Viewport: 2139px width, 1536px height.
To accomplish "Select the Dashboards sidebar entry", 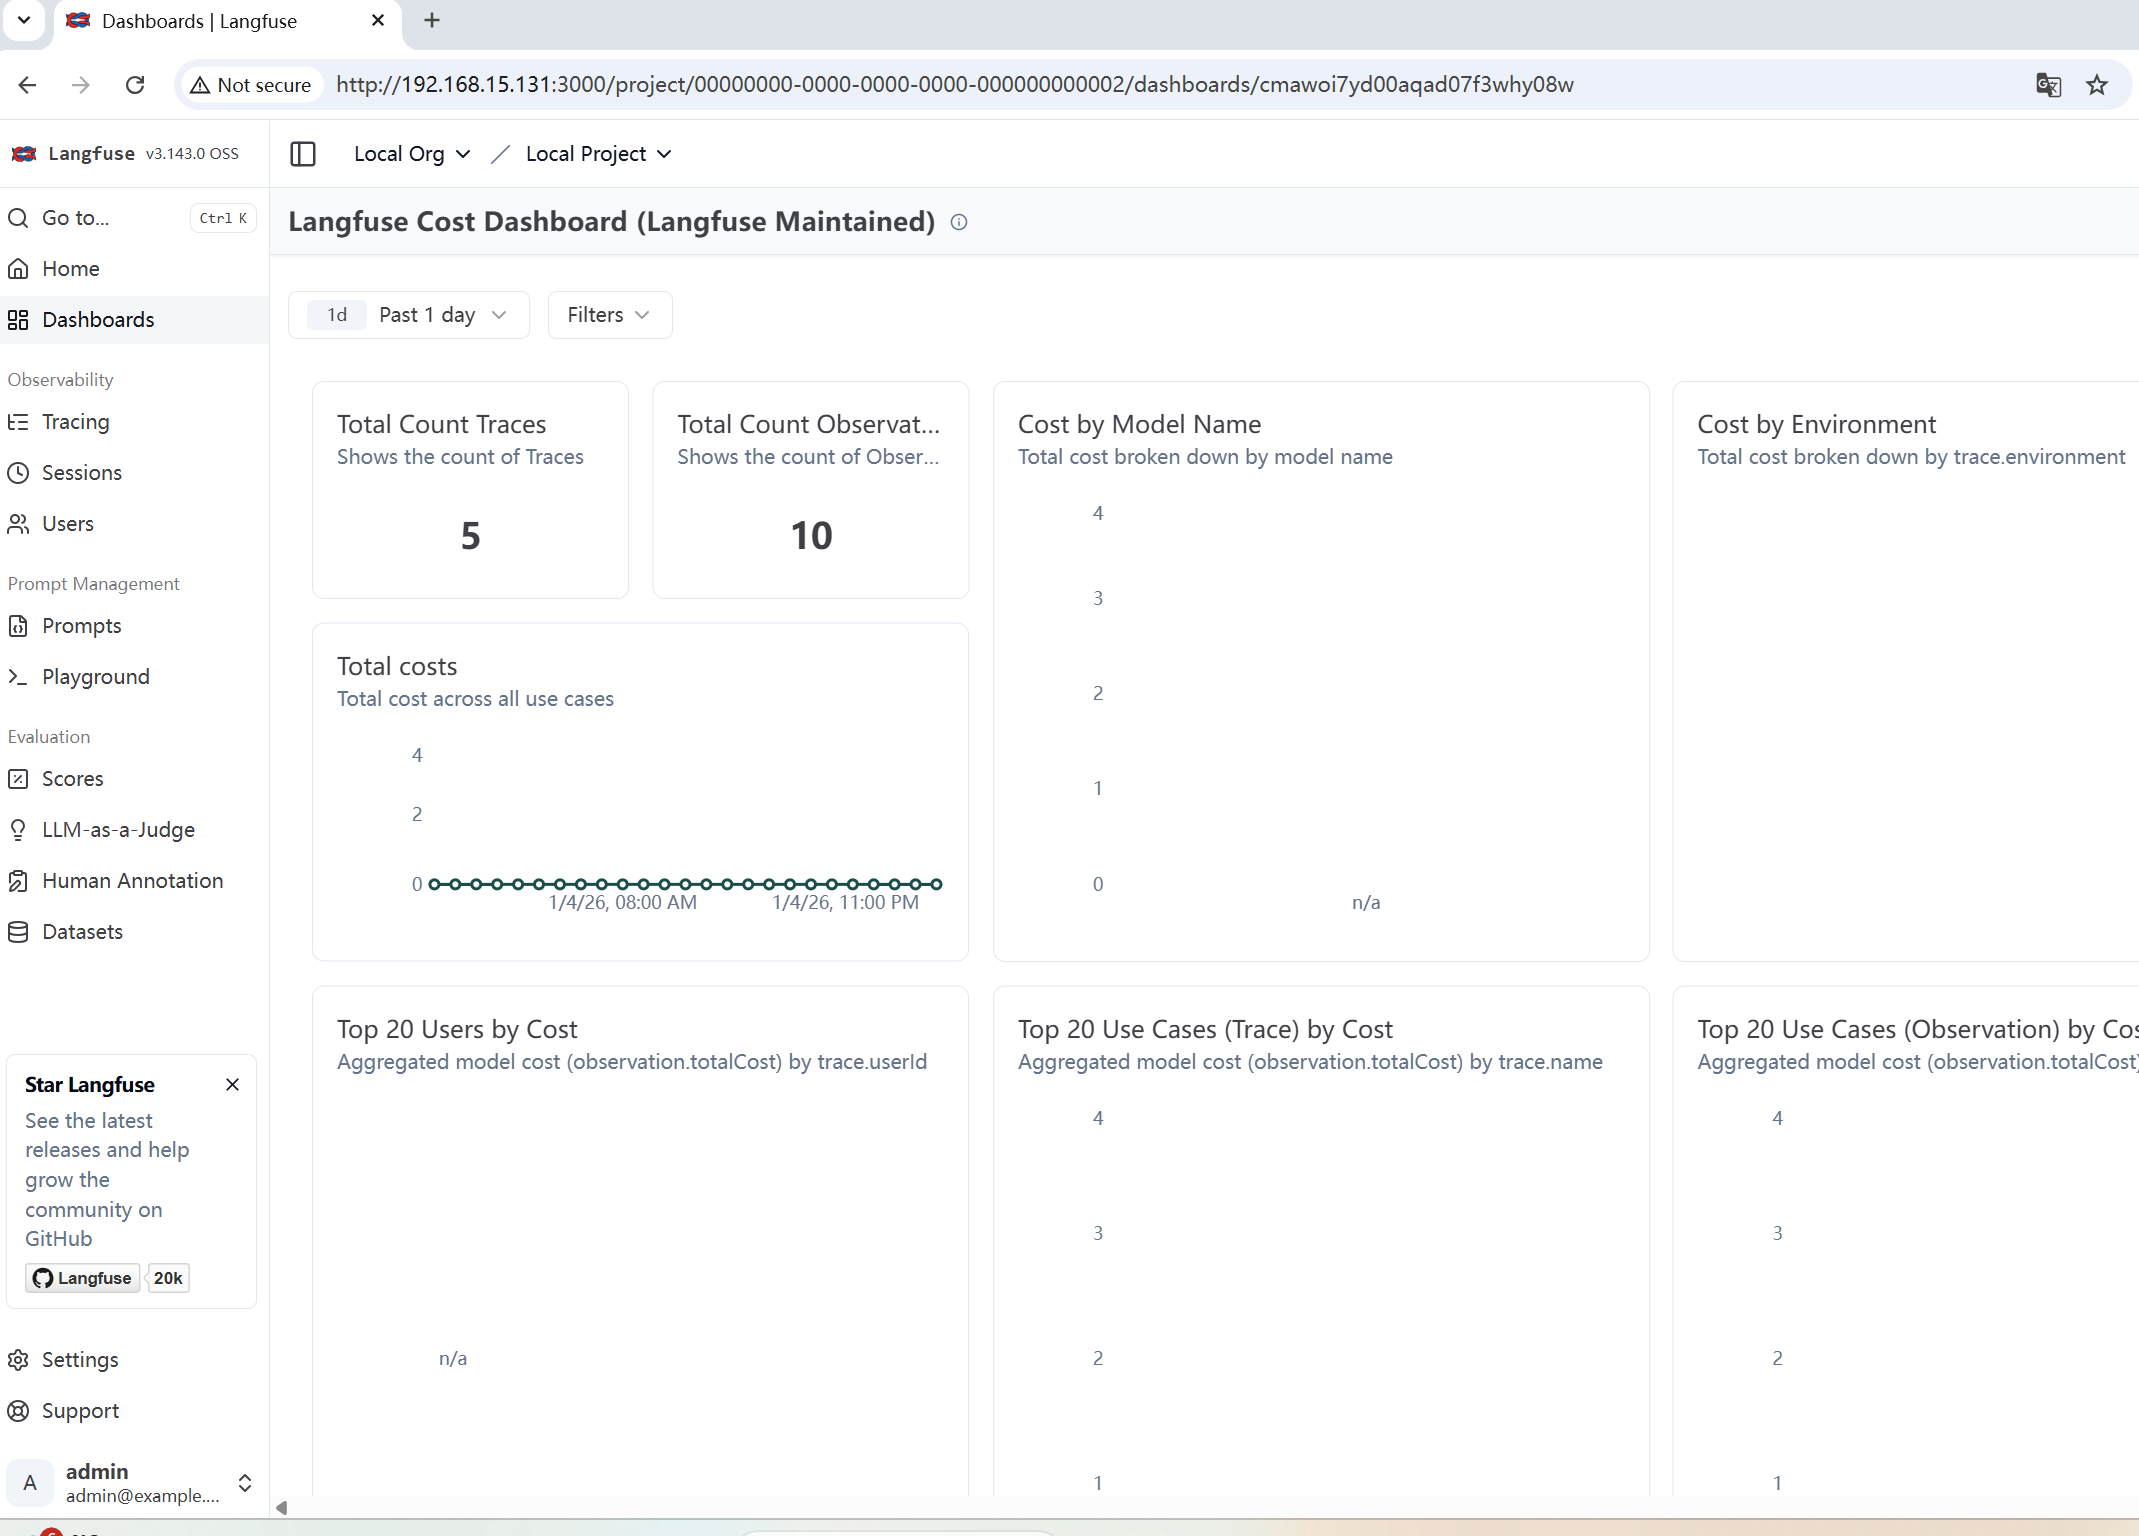I will 97,319.
